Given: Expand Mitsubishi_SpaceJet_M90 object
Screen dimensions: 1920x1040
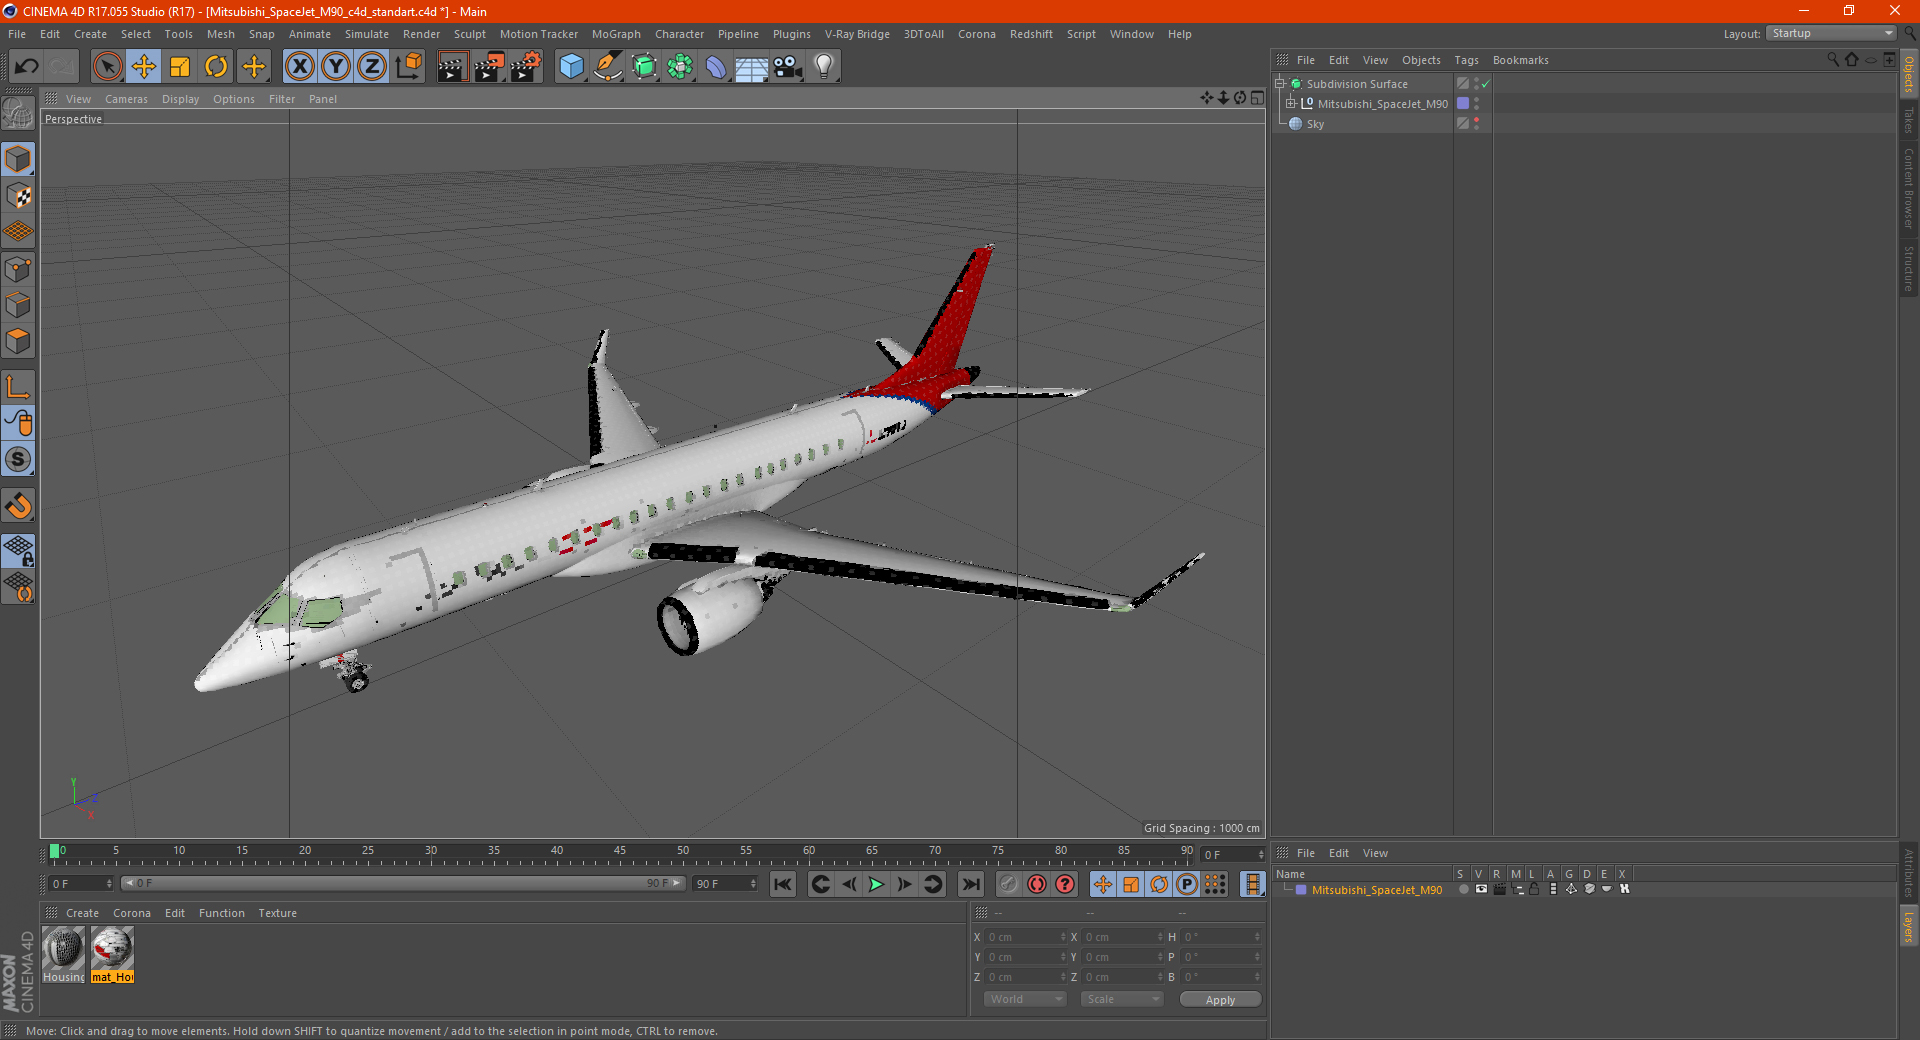Looking at the screenshot, I should [x=1290, y=104].
